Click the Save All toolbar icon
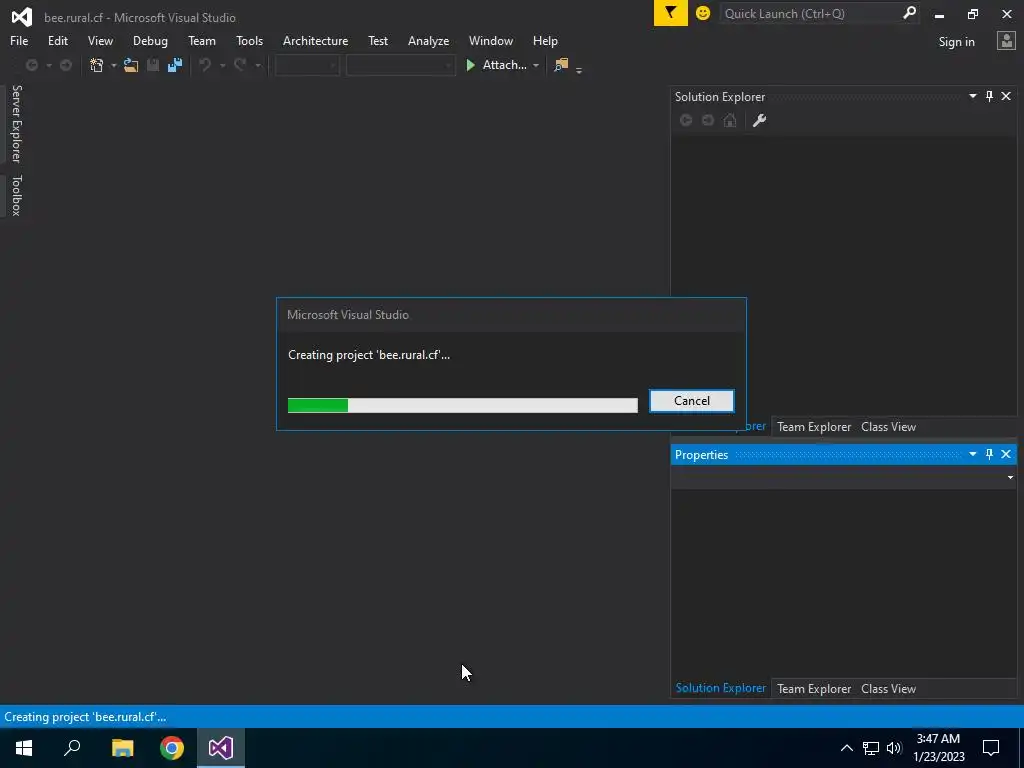The width and height of the screenshot is (1024, 768). pyautogui.click(x=175, y=65)
